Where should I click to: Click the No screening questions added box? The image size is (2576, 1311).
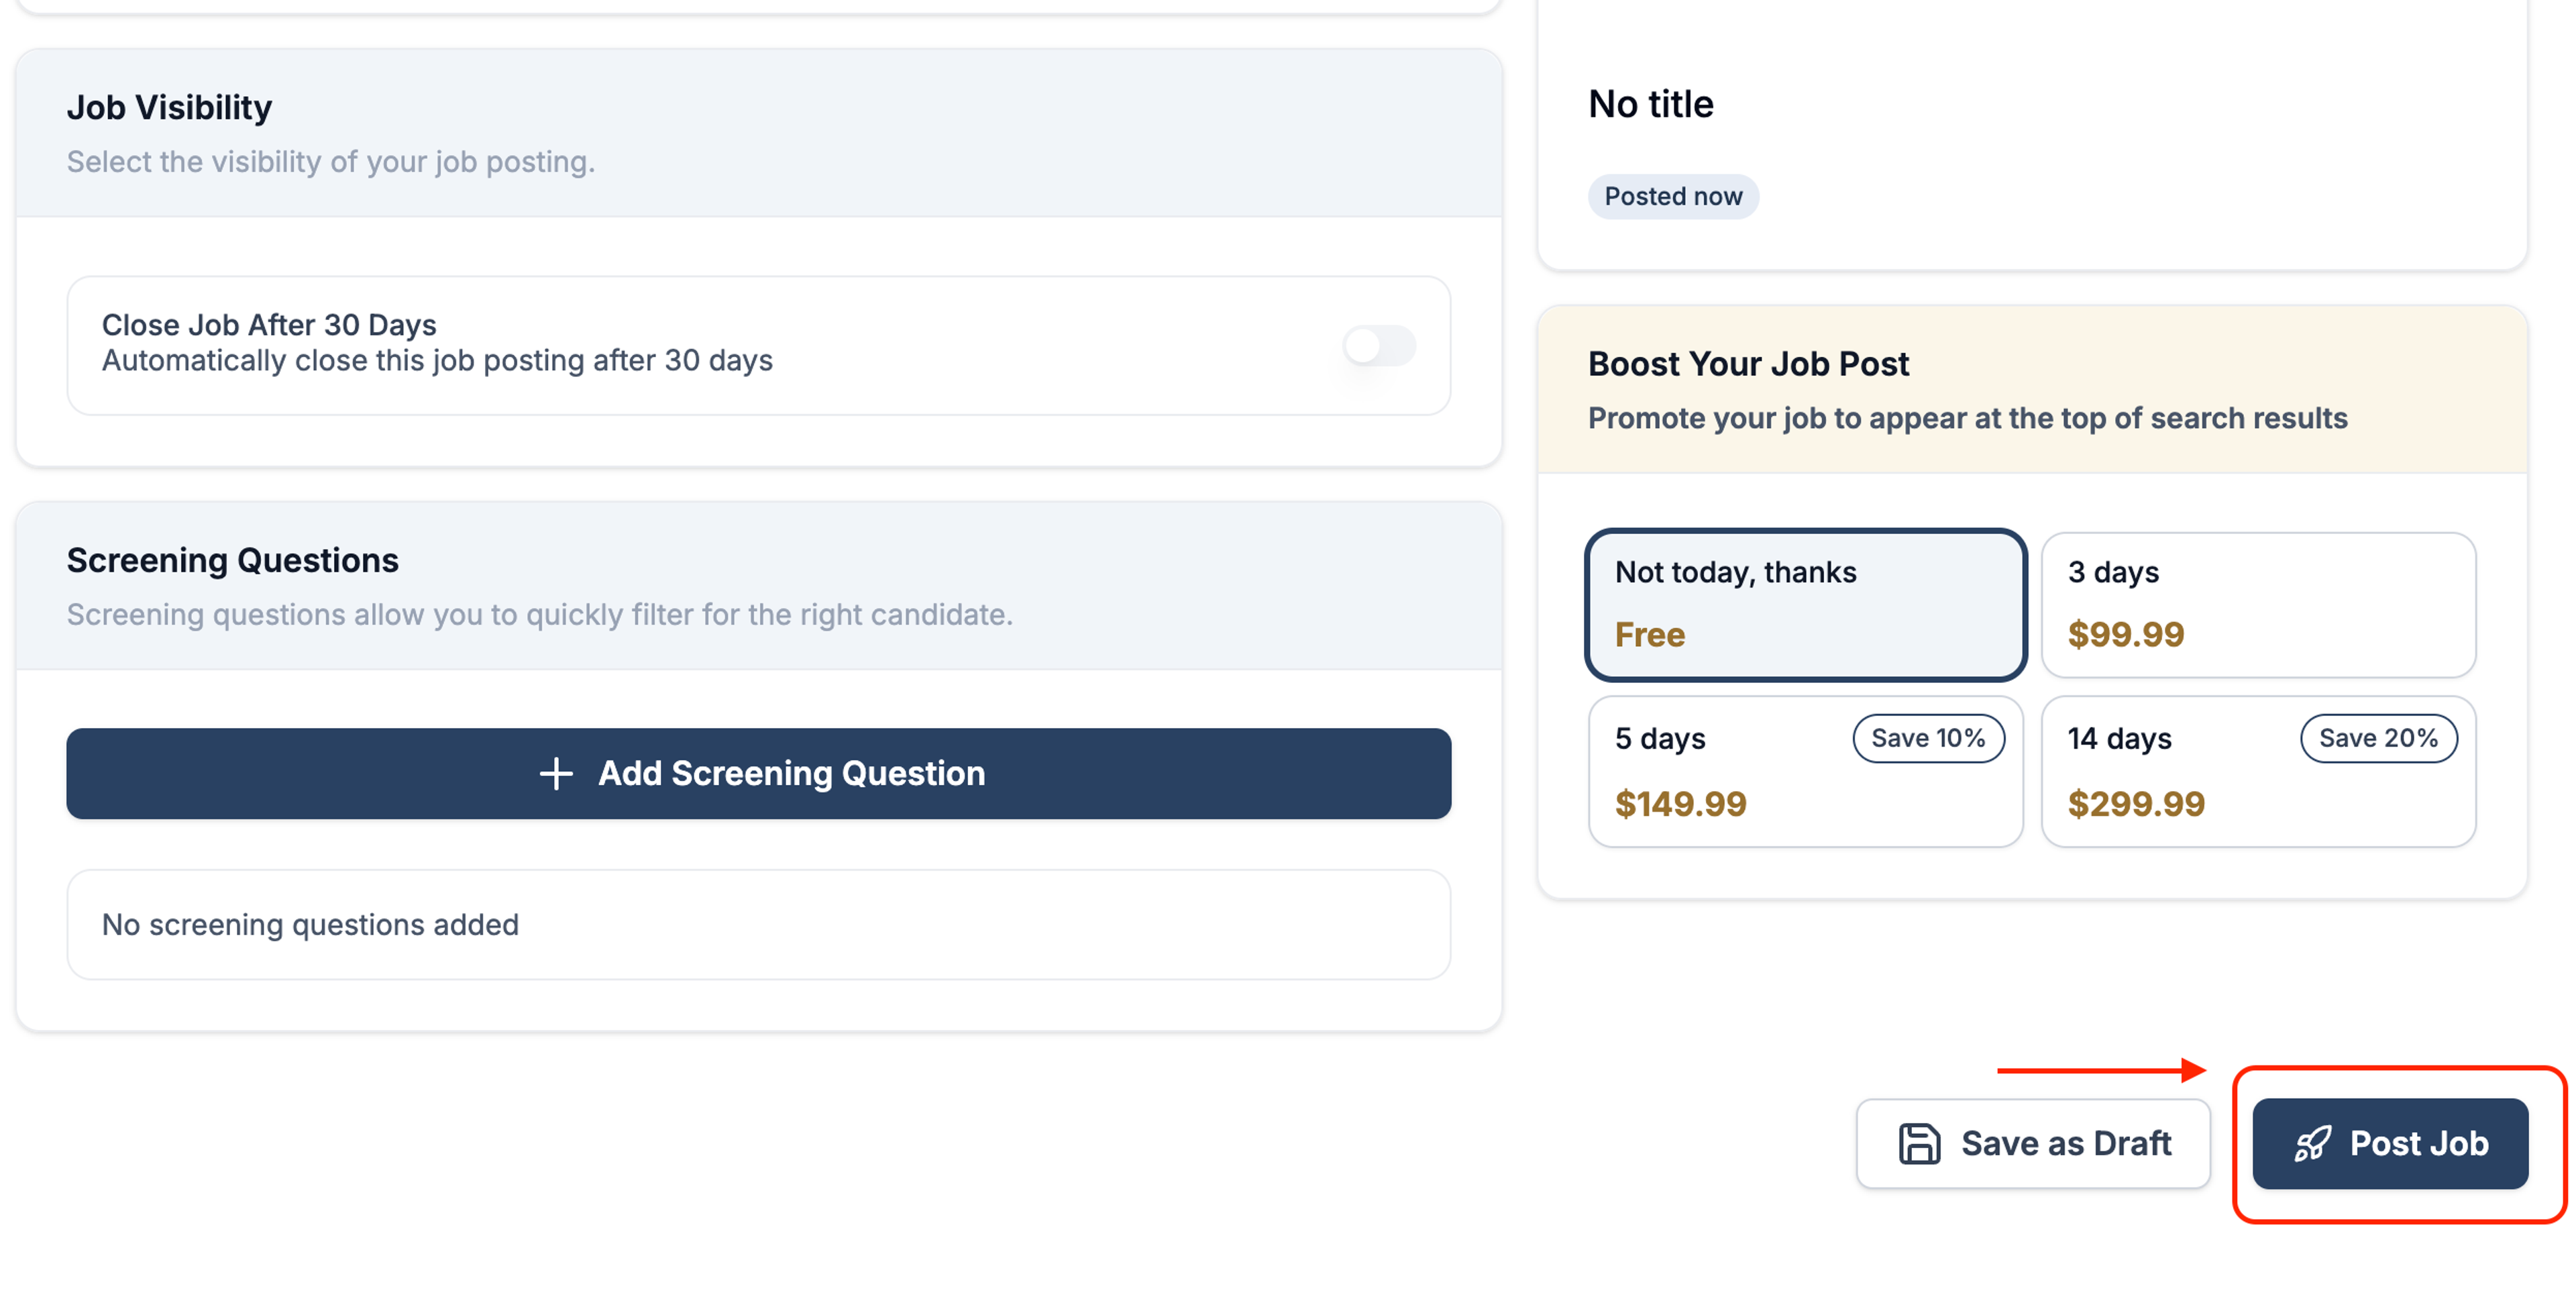758,924
